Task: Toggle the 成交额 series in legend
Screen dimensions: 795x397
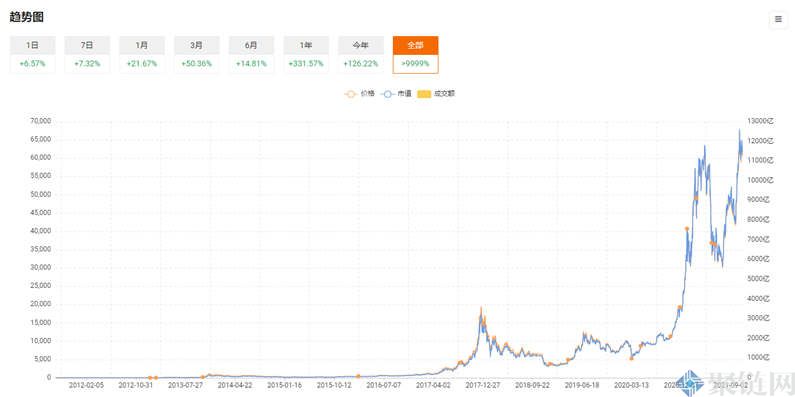Action: (x=436, y=94)
